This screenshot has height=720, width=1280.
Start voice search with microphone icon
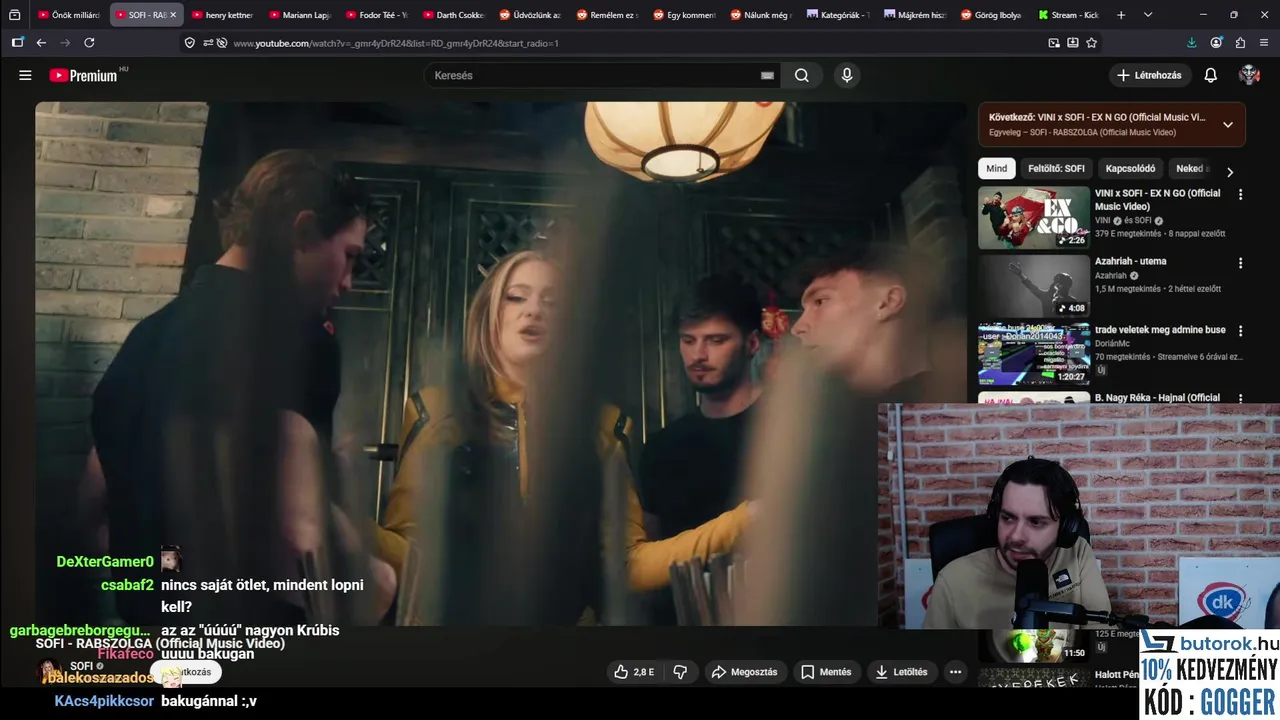(847, 75)
